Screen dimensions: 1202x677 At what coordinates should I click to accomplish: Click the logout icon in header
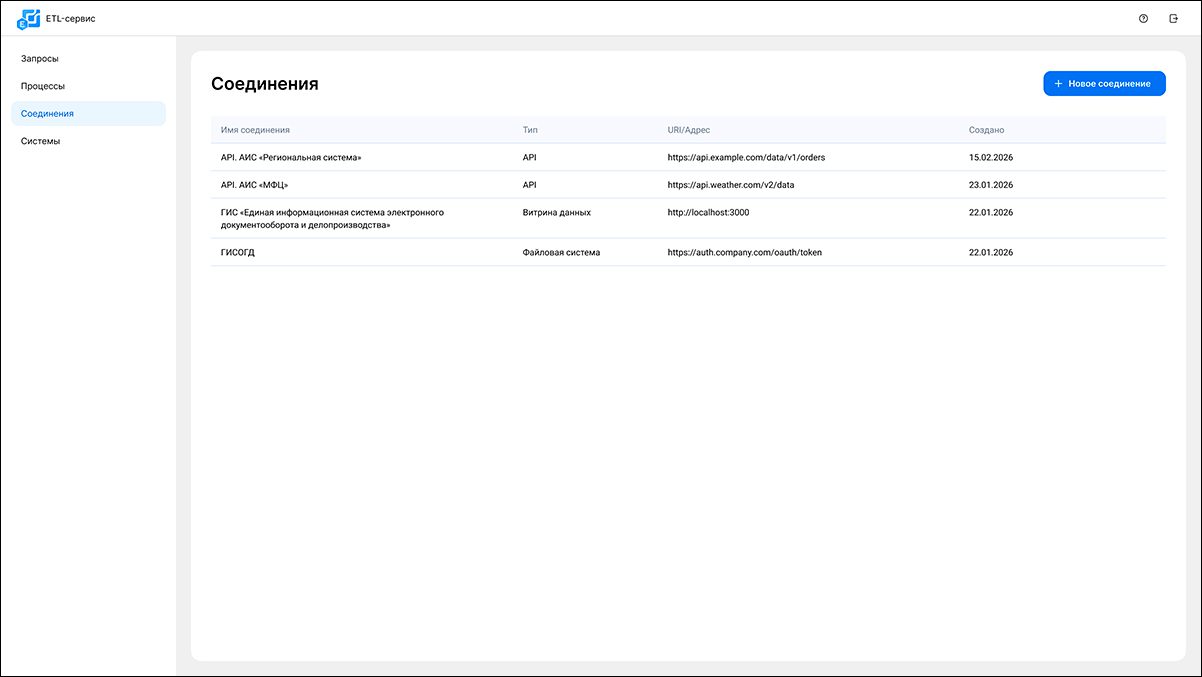pos(1174,19)
